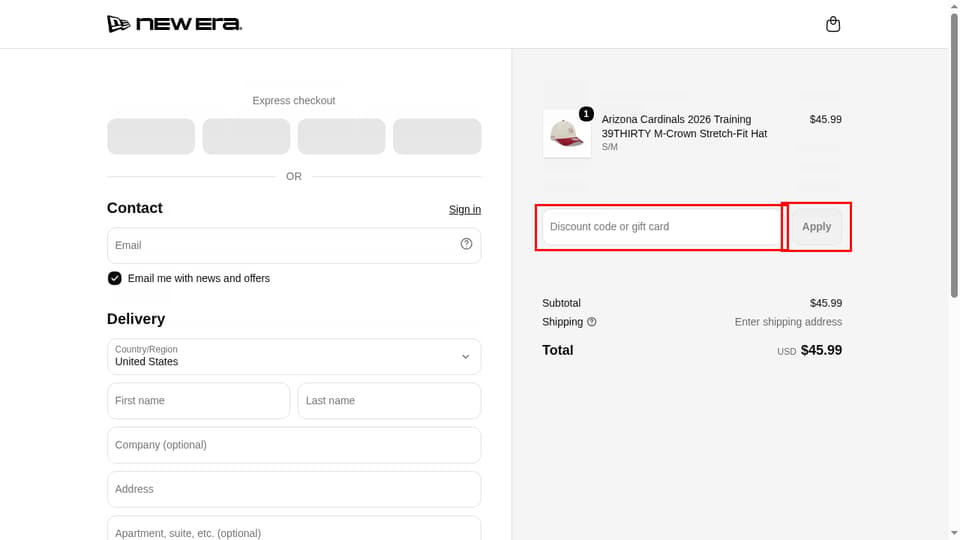Open the shopping bag cart icon
960x540 pixels.
coord(833,24)
